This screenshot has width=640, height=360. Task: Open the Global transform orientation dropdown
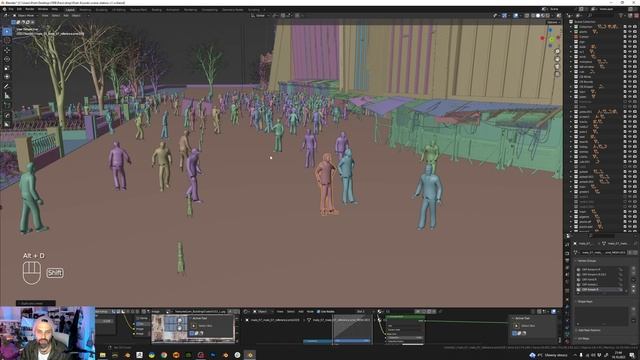point(260,16)
